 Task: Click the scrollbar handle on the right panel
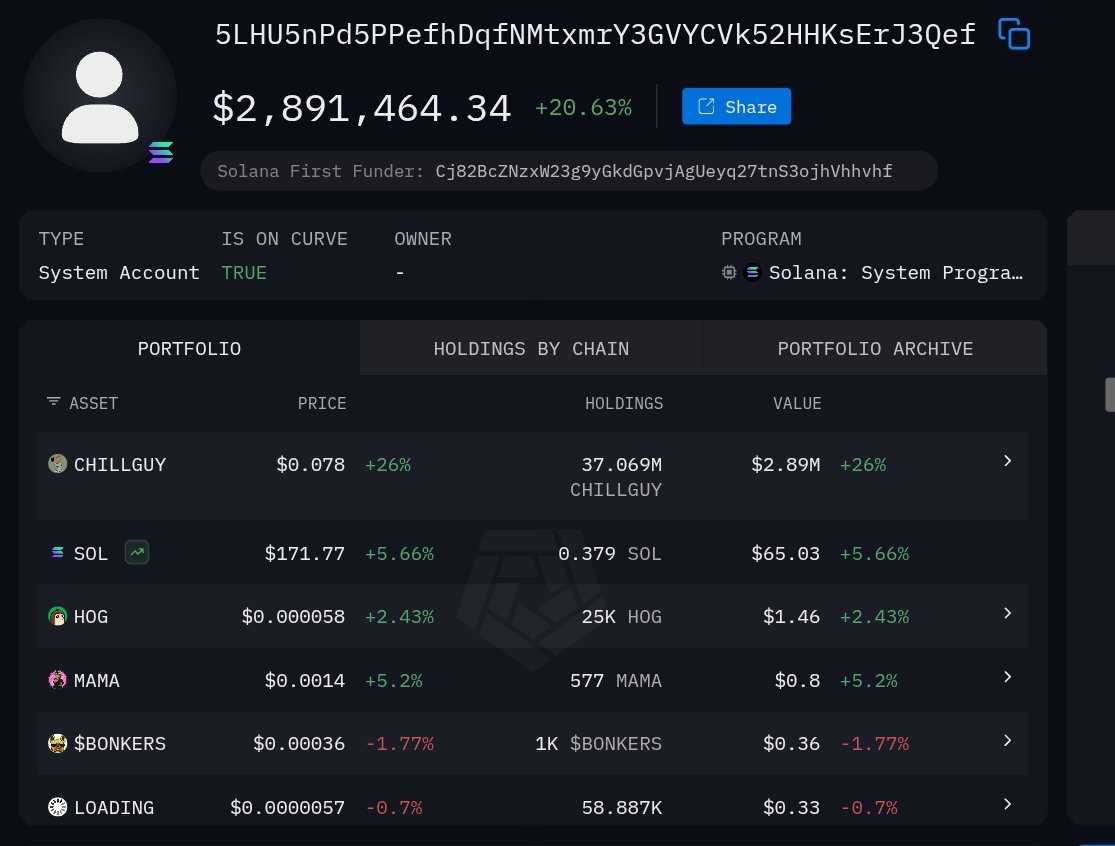tap(1109, 395)
